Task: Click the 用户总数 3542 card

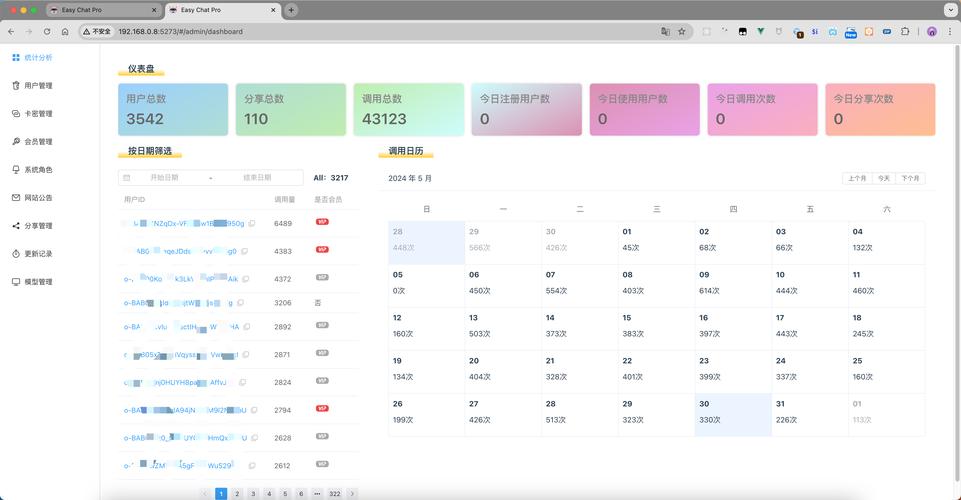Action: pyautogui.click(x=173, y=110)
